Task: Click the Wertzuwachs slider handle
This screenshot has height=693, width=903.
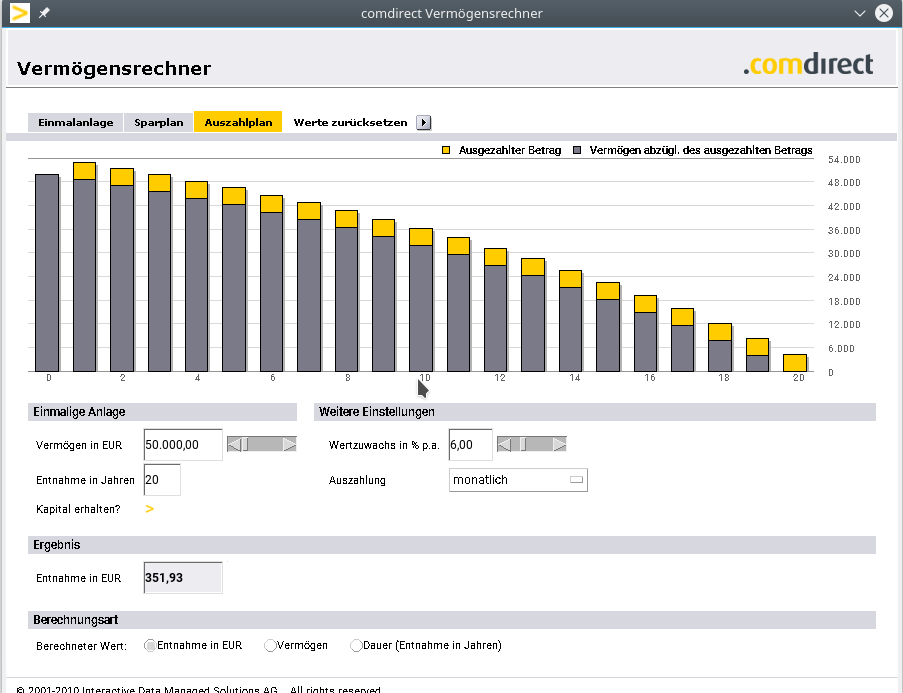Action: coord(522,444)
